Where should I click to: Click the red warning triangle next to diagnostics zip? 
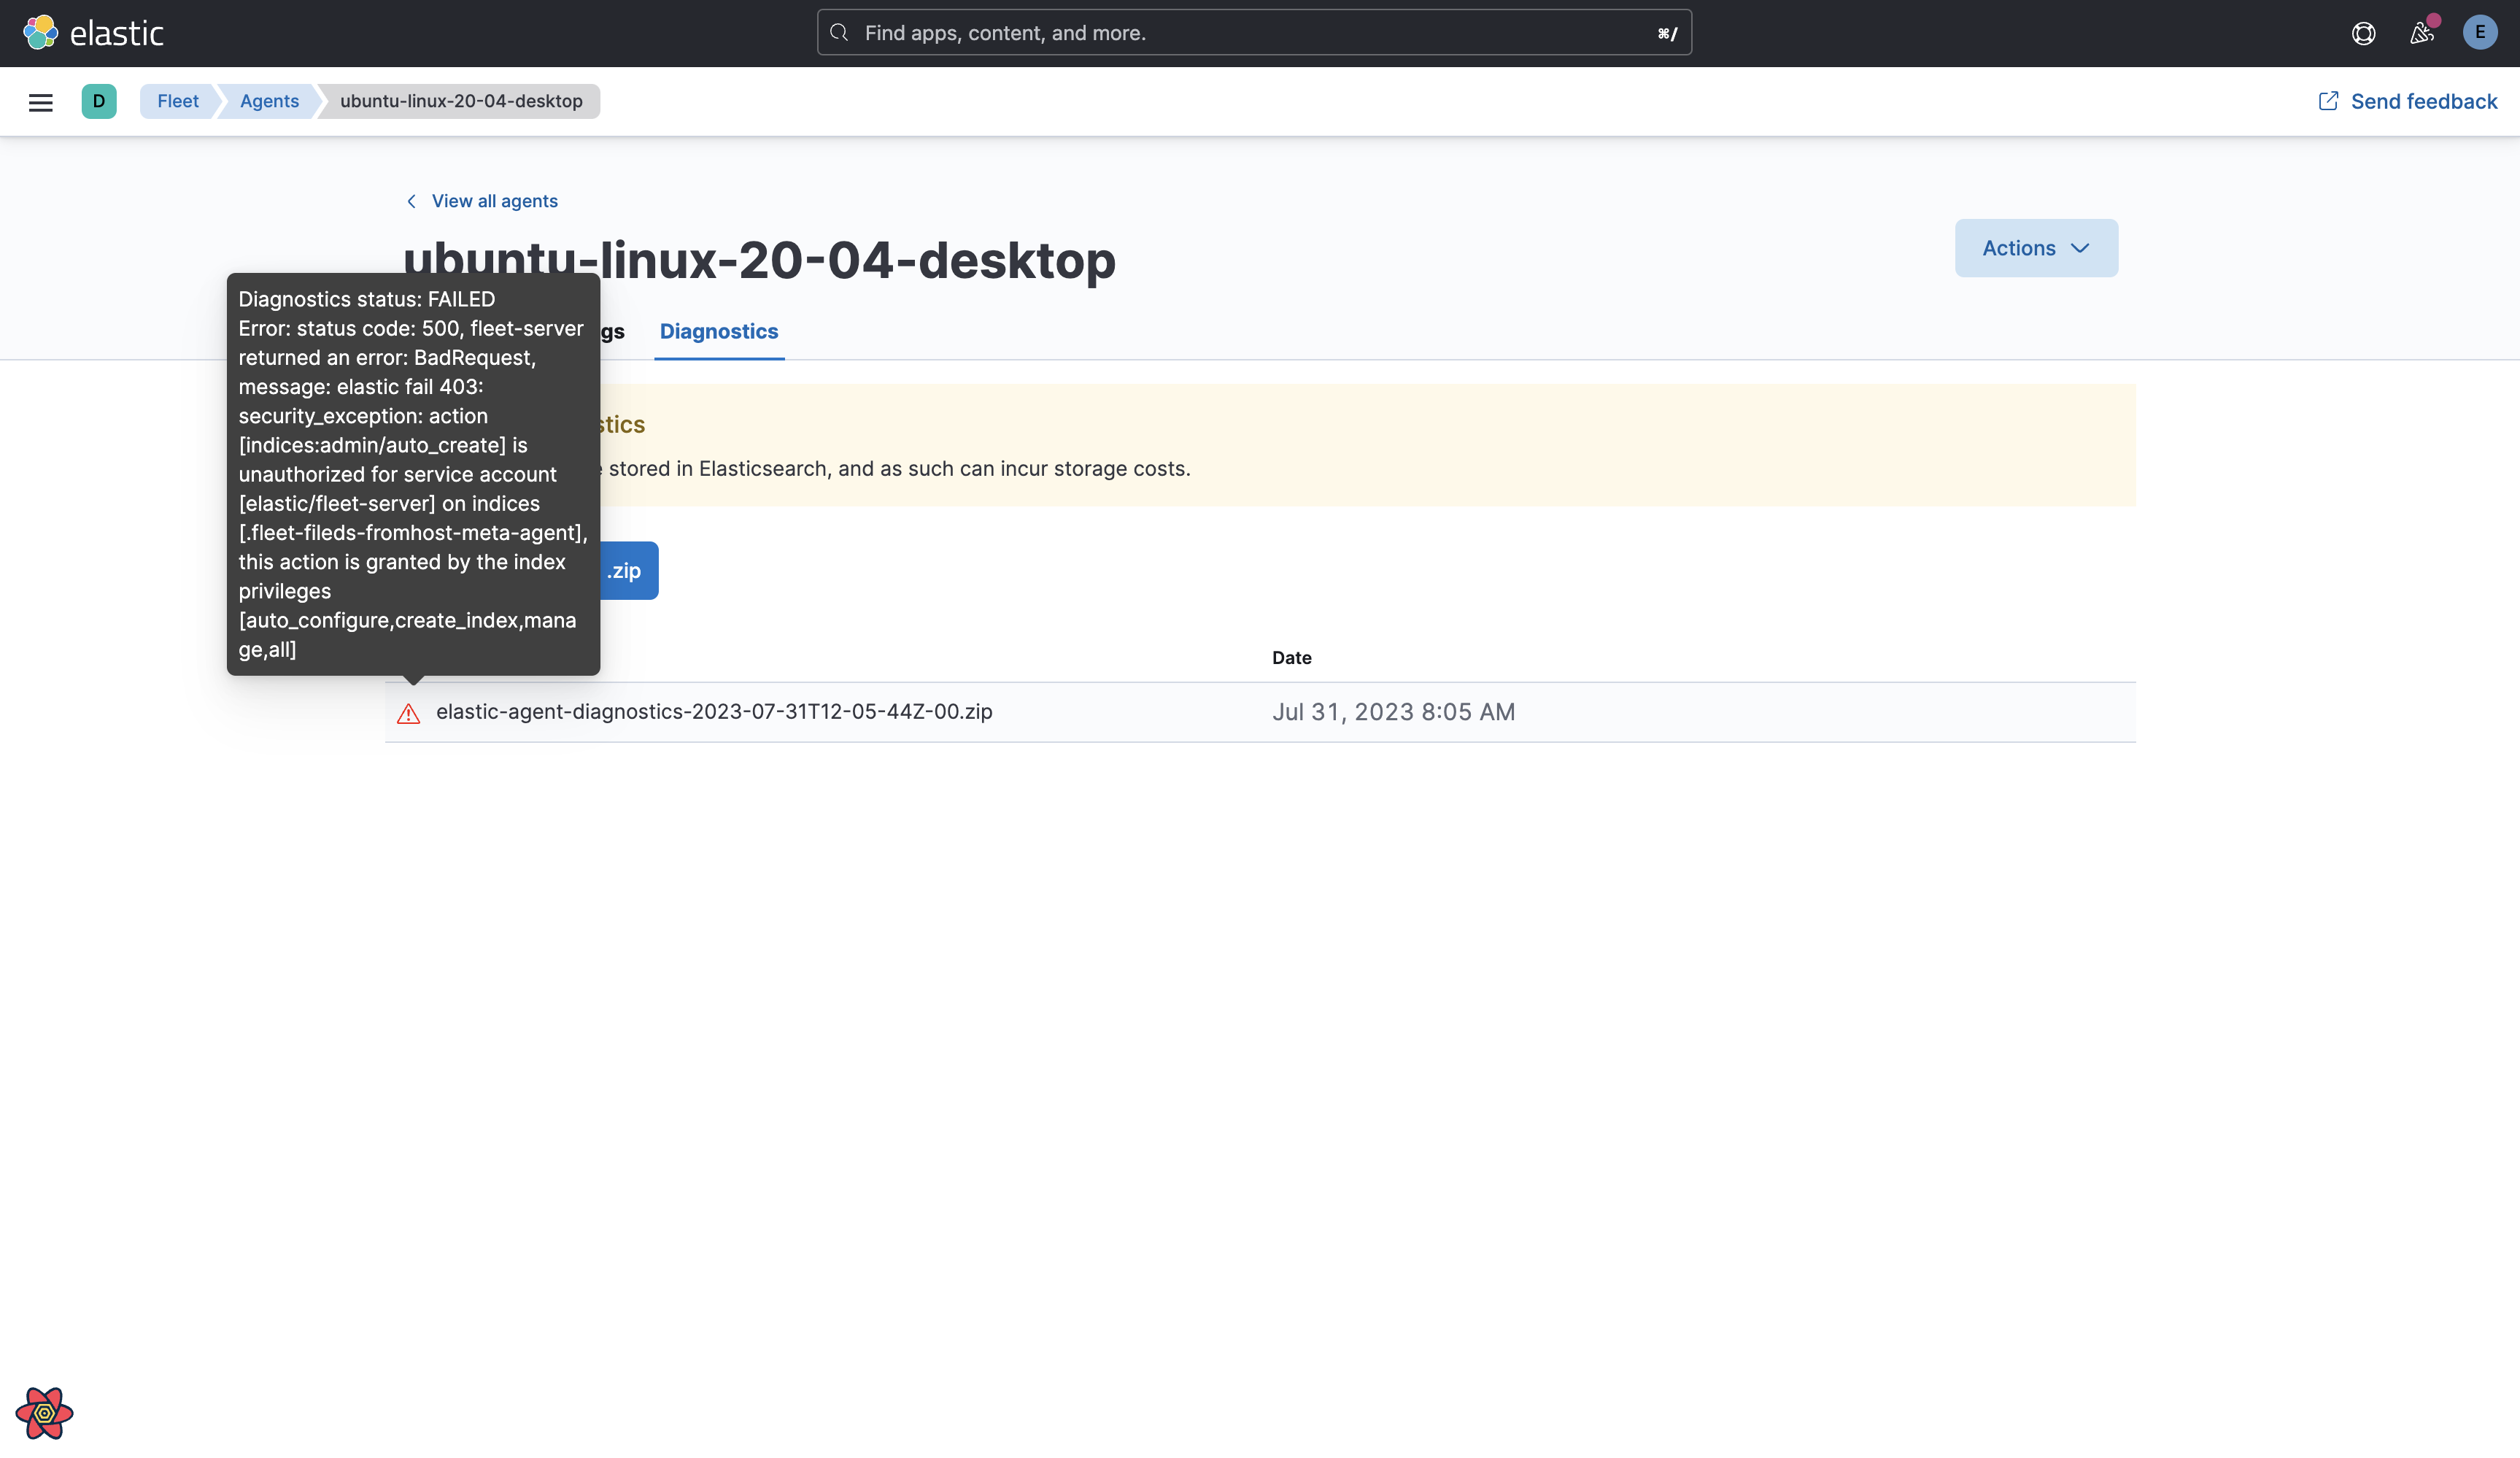(x=409, y=712)
